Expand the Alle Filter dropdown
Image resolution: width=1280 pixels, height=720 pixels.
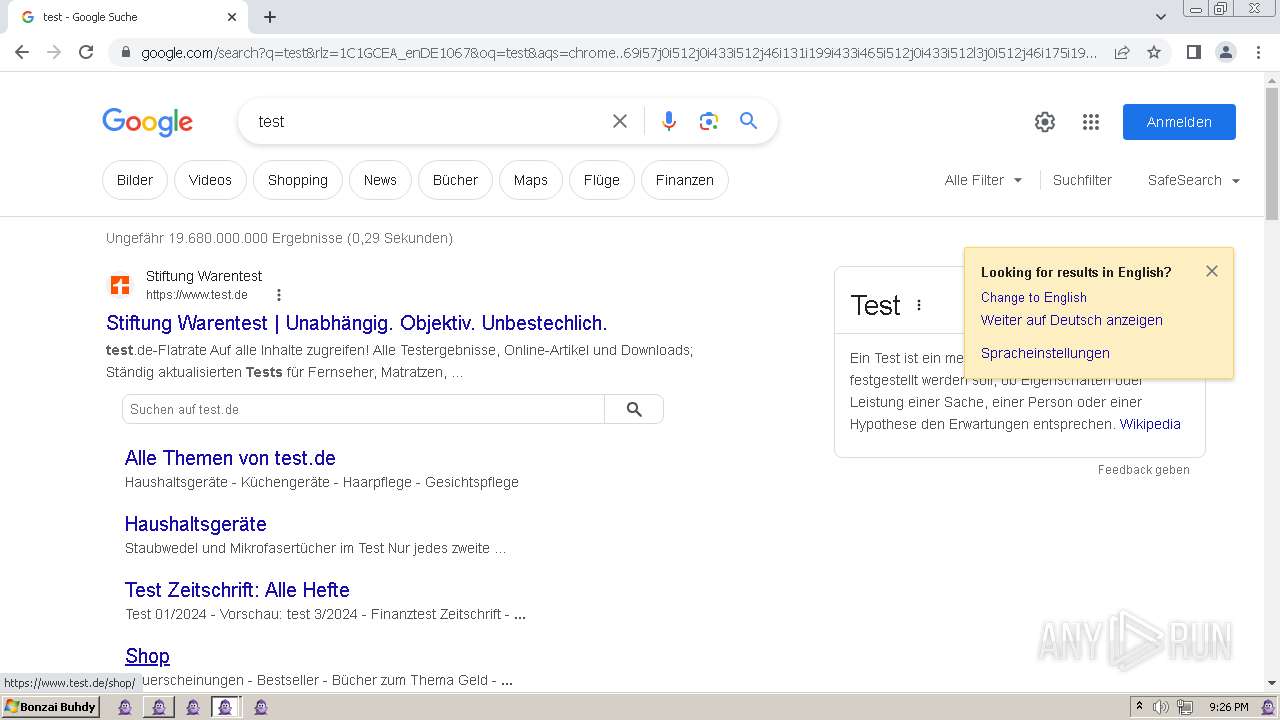pos(983,180)
